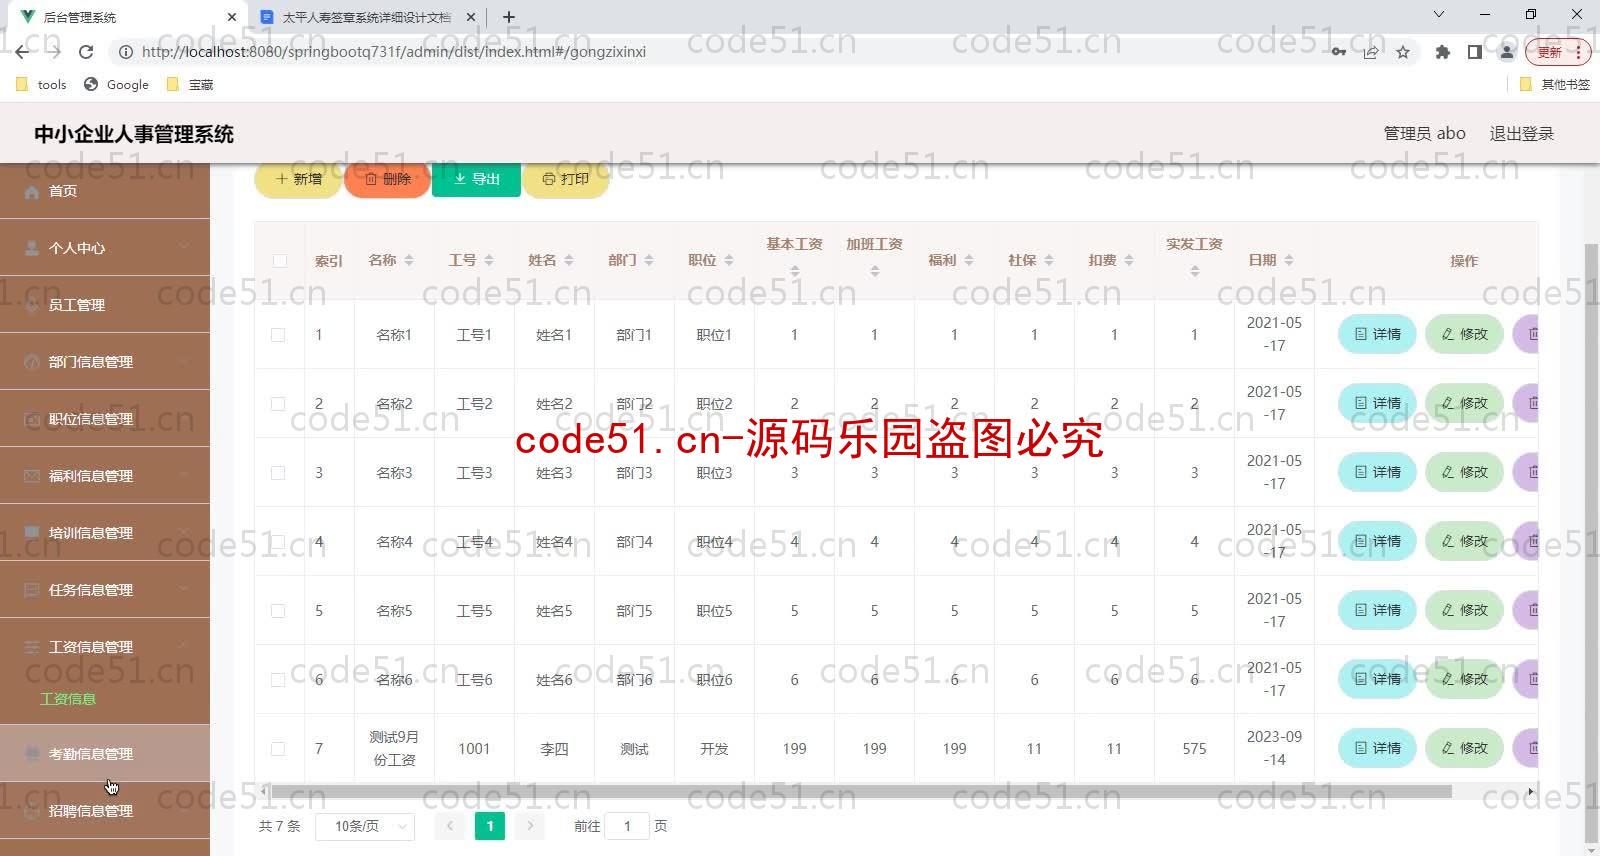The height and width of the screenshot is (856, 1600).
Task: Sort by 姓名 column arrows
Action: [x=569, y=260]
